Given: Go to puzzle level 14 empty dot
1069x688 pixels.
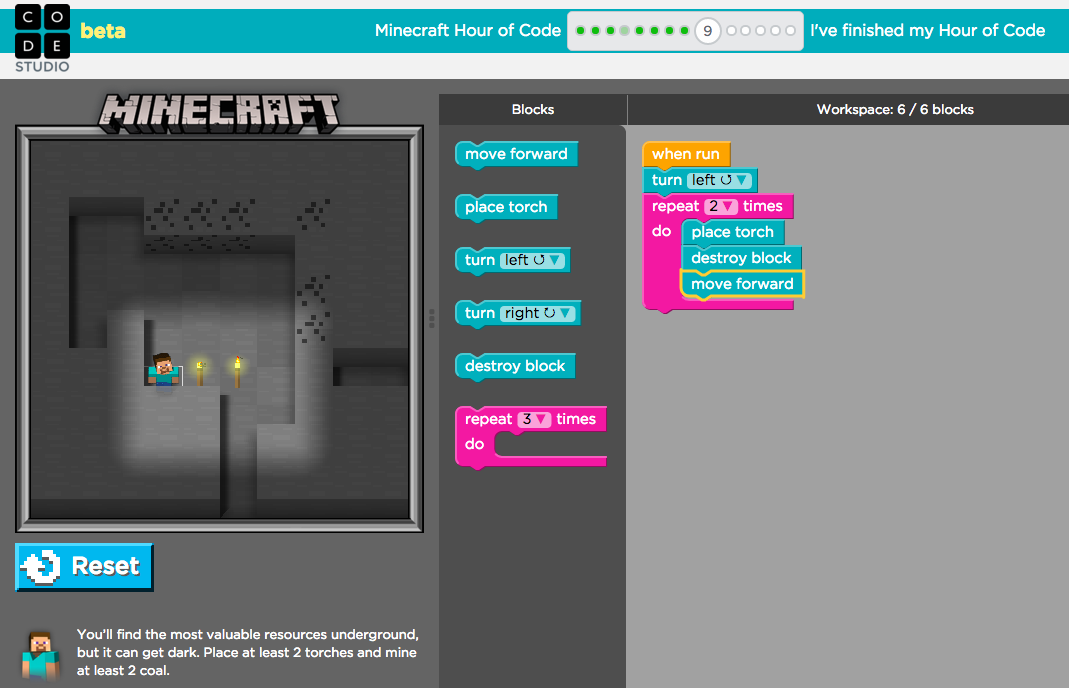Looking at the screenshot, I should (791, 31).
